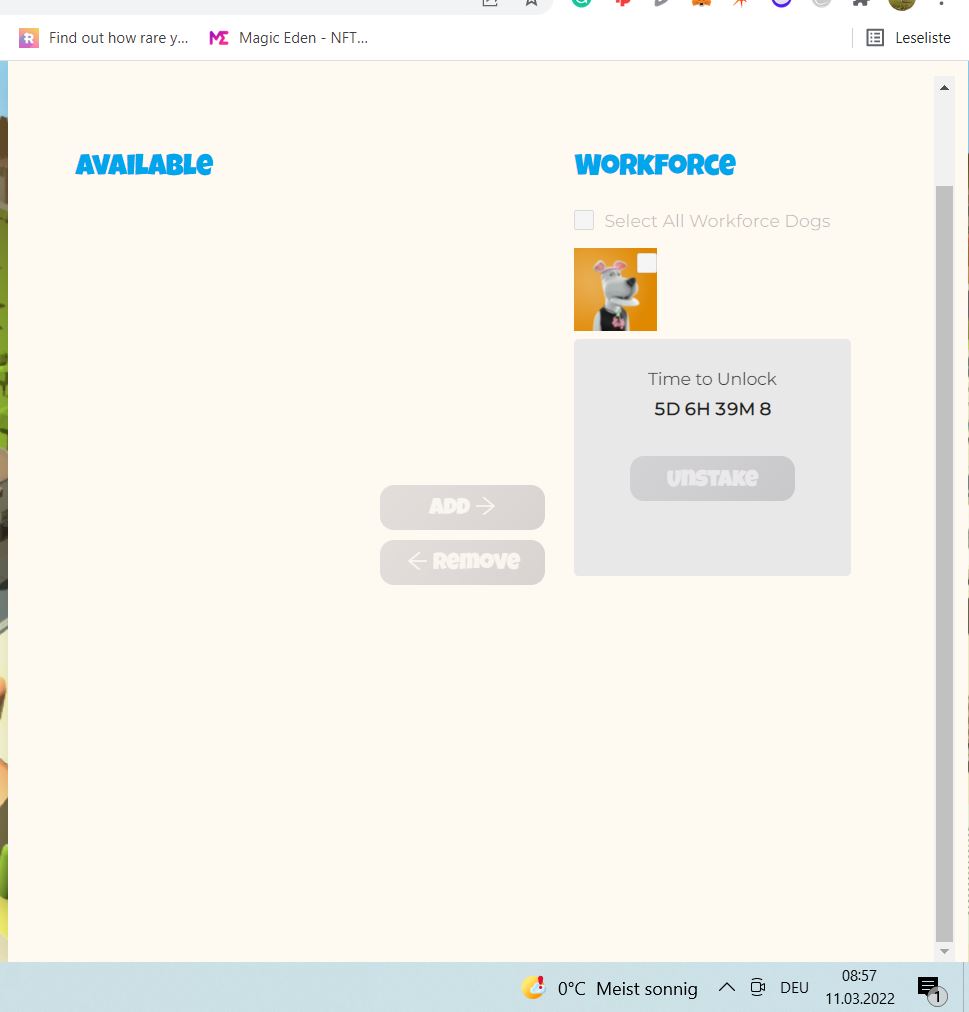The image size is (969, 1012).
Task: Click the Available heading
Action: [x=144, y=165]
